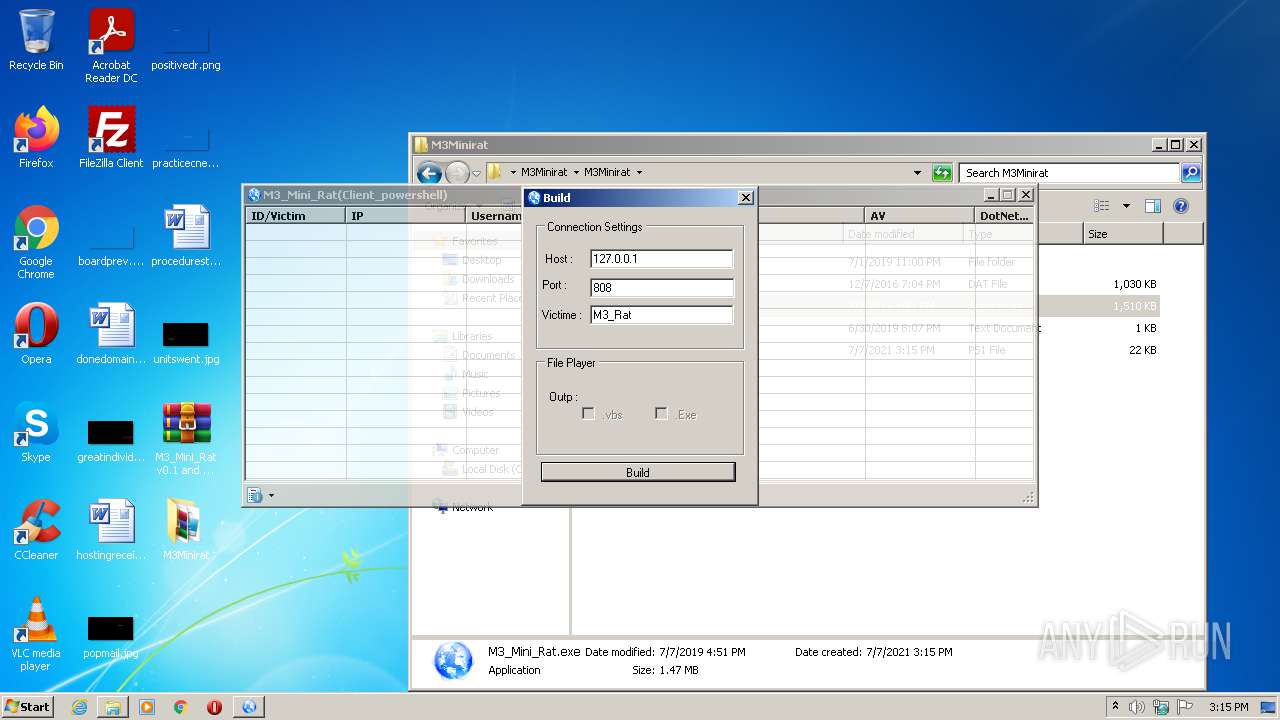
Task: Click the AV column header
Action: click(918, 216)
